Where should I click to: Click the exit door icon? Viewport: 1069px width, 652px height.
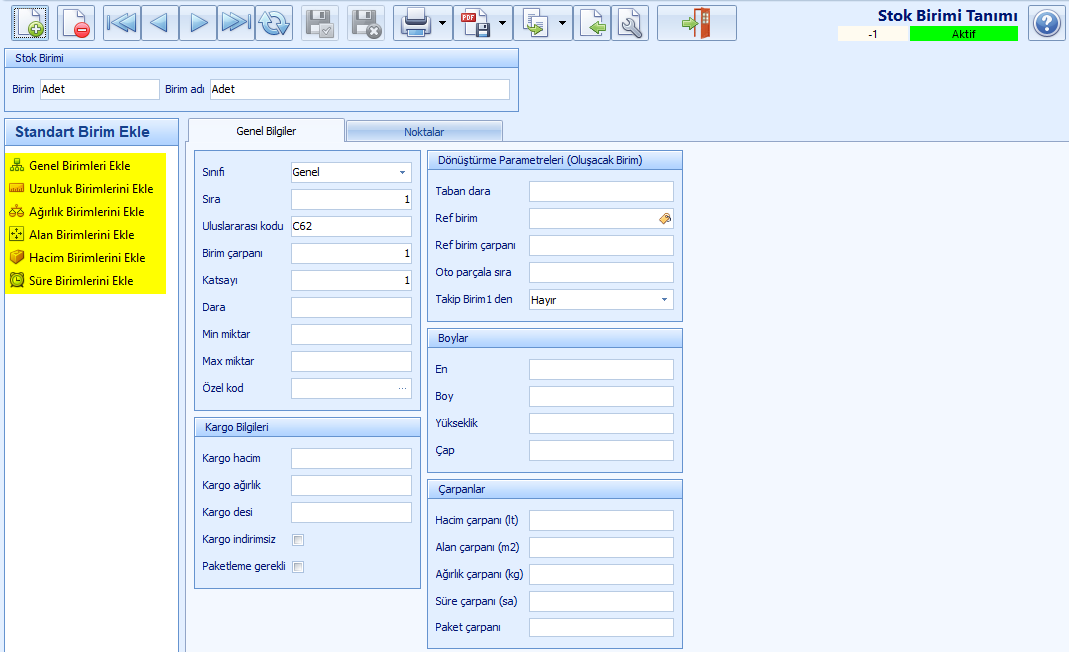coord(697,23)
